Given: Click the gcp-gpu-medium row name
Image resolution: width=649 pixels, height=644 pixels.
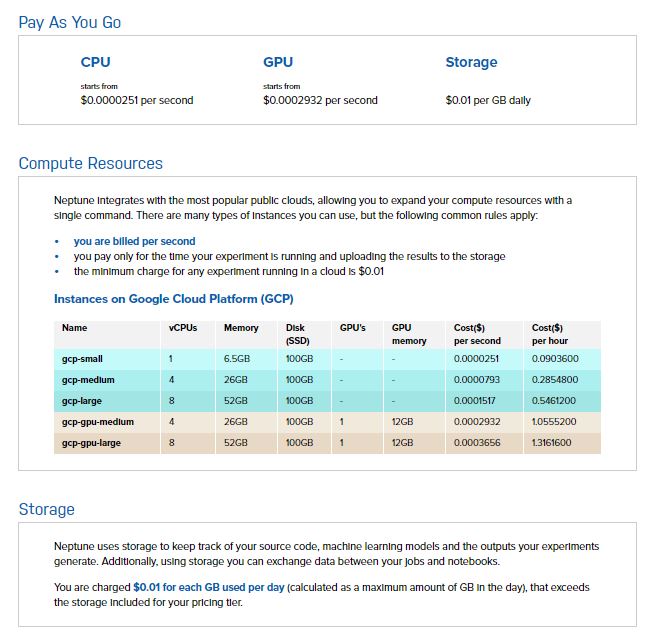Looking at the screenshot, I should (98, 422).
